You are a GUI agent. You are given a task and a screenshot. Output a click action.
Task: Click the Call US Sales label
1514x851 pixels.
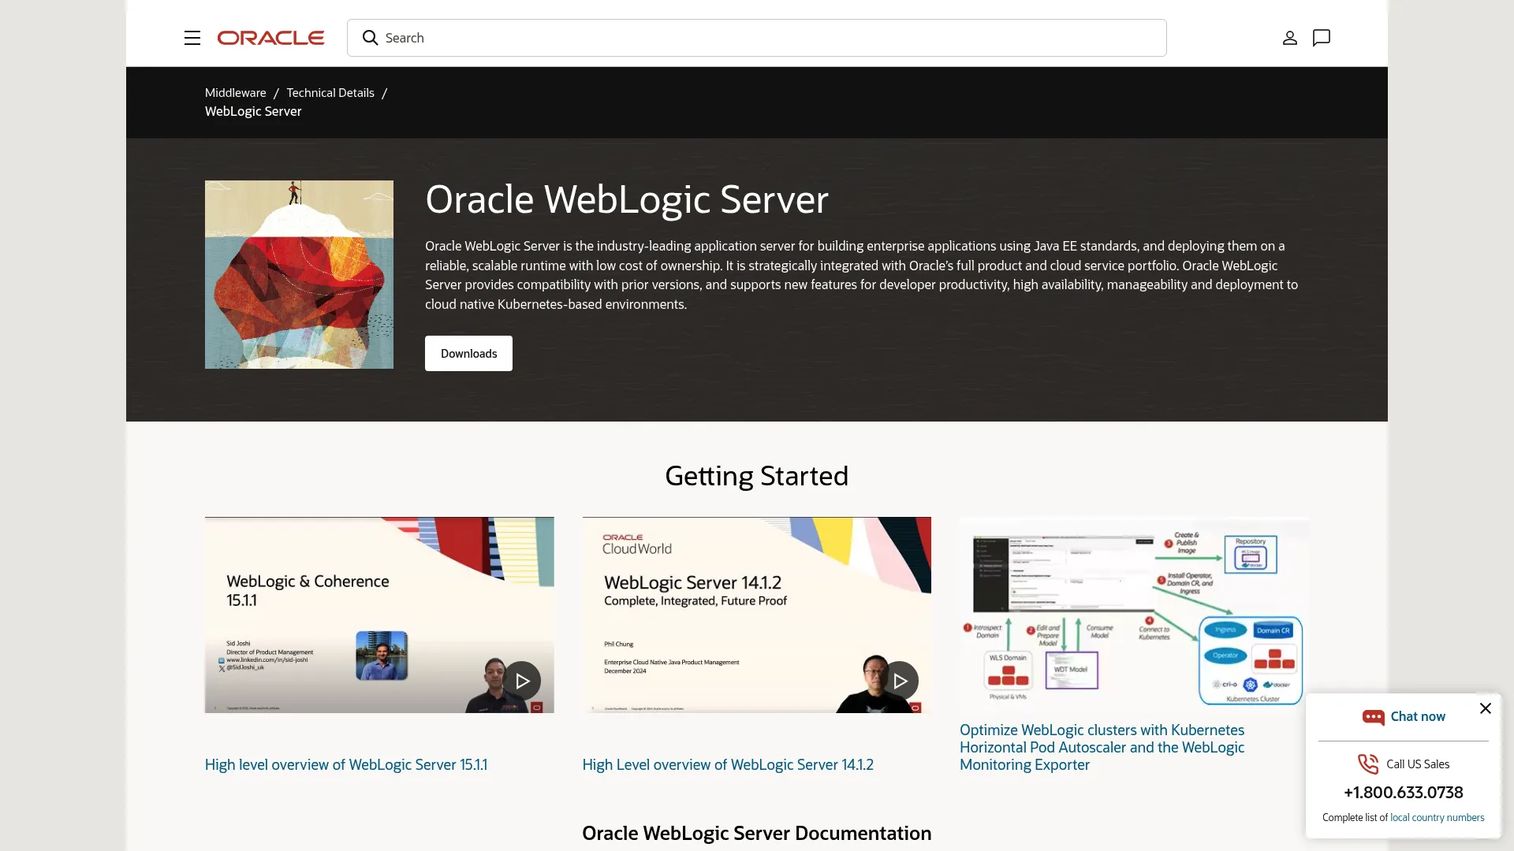(1418, 764)
